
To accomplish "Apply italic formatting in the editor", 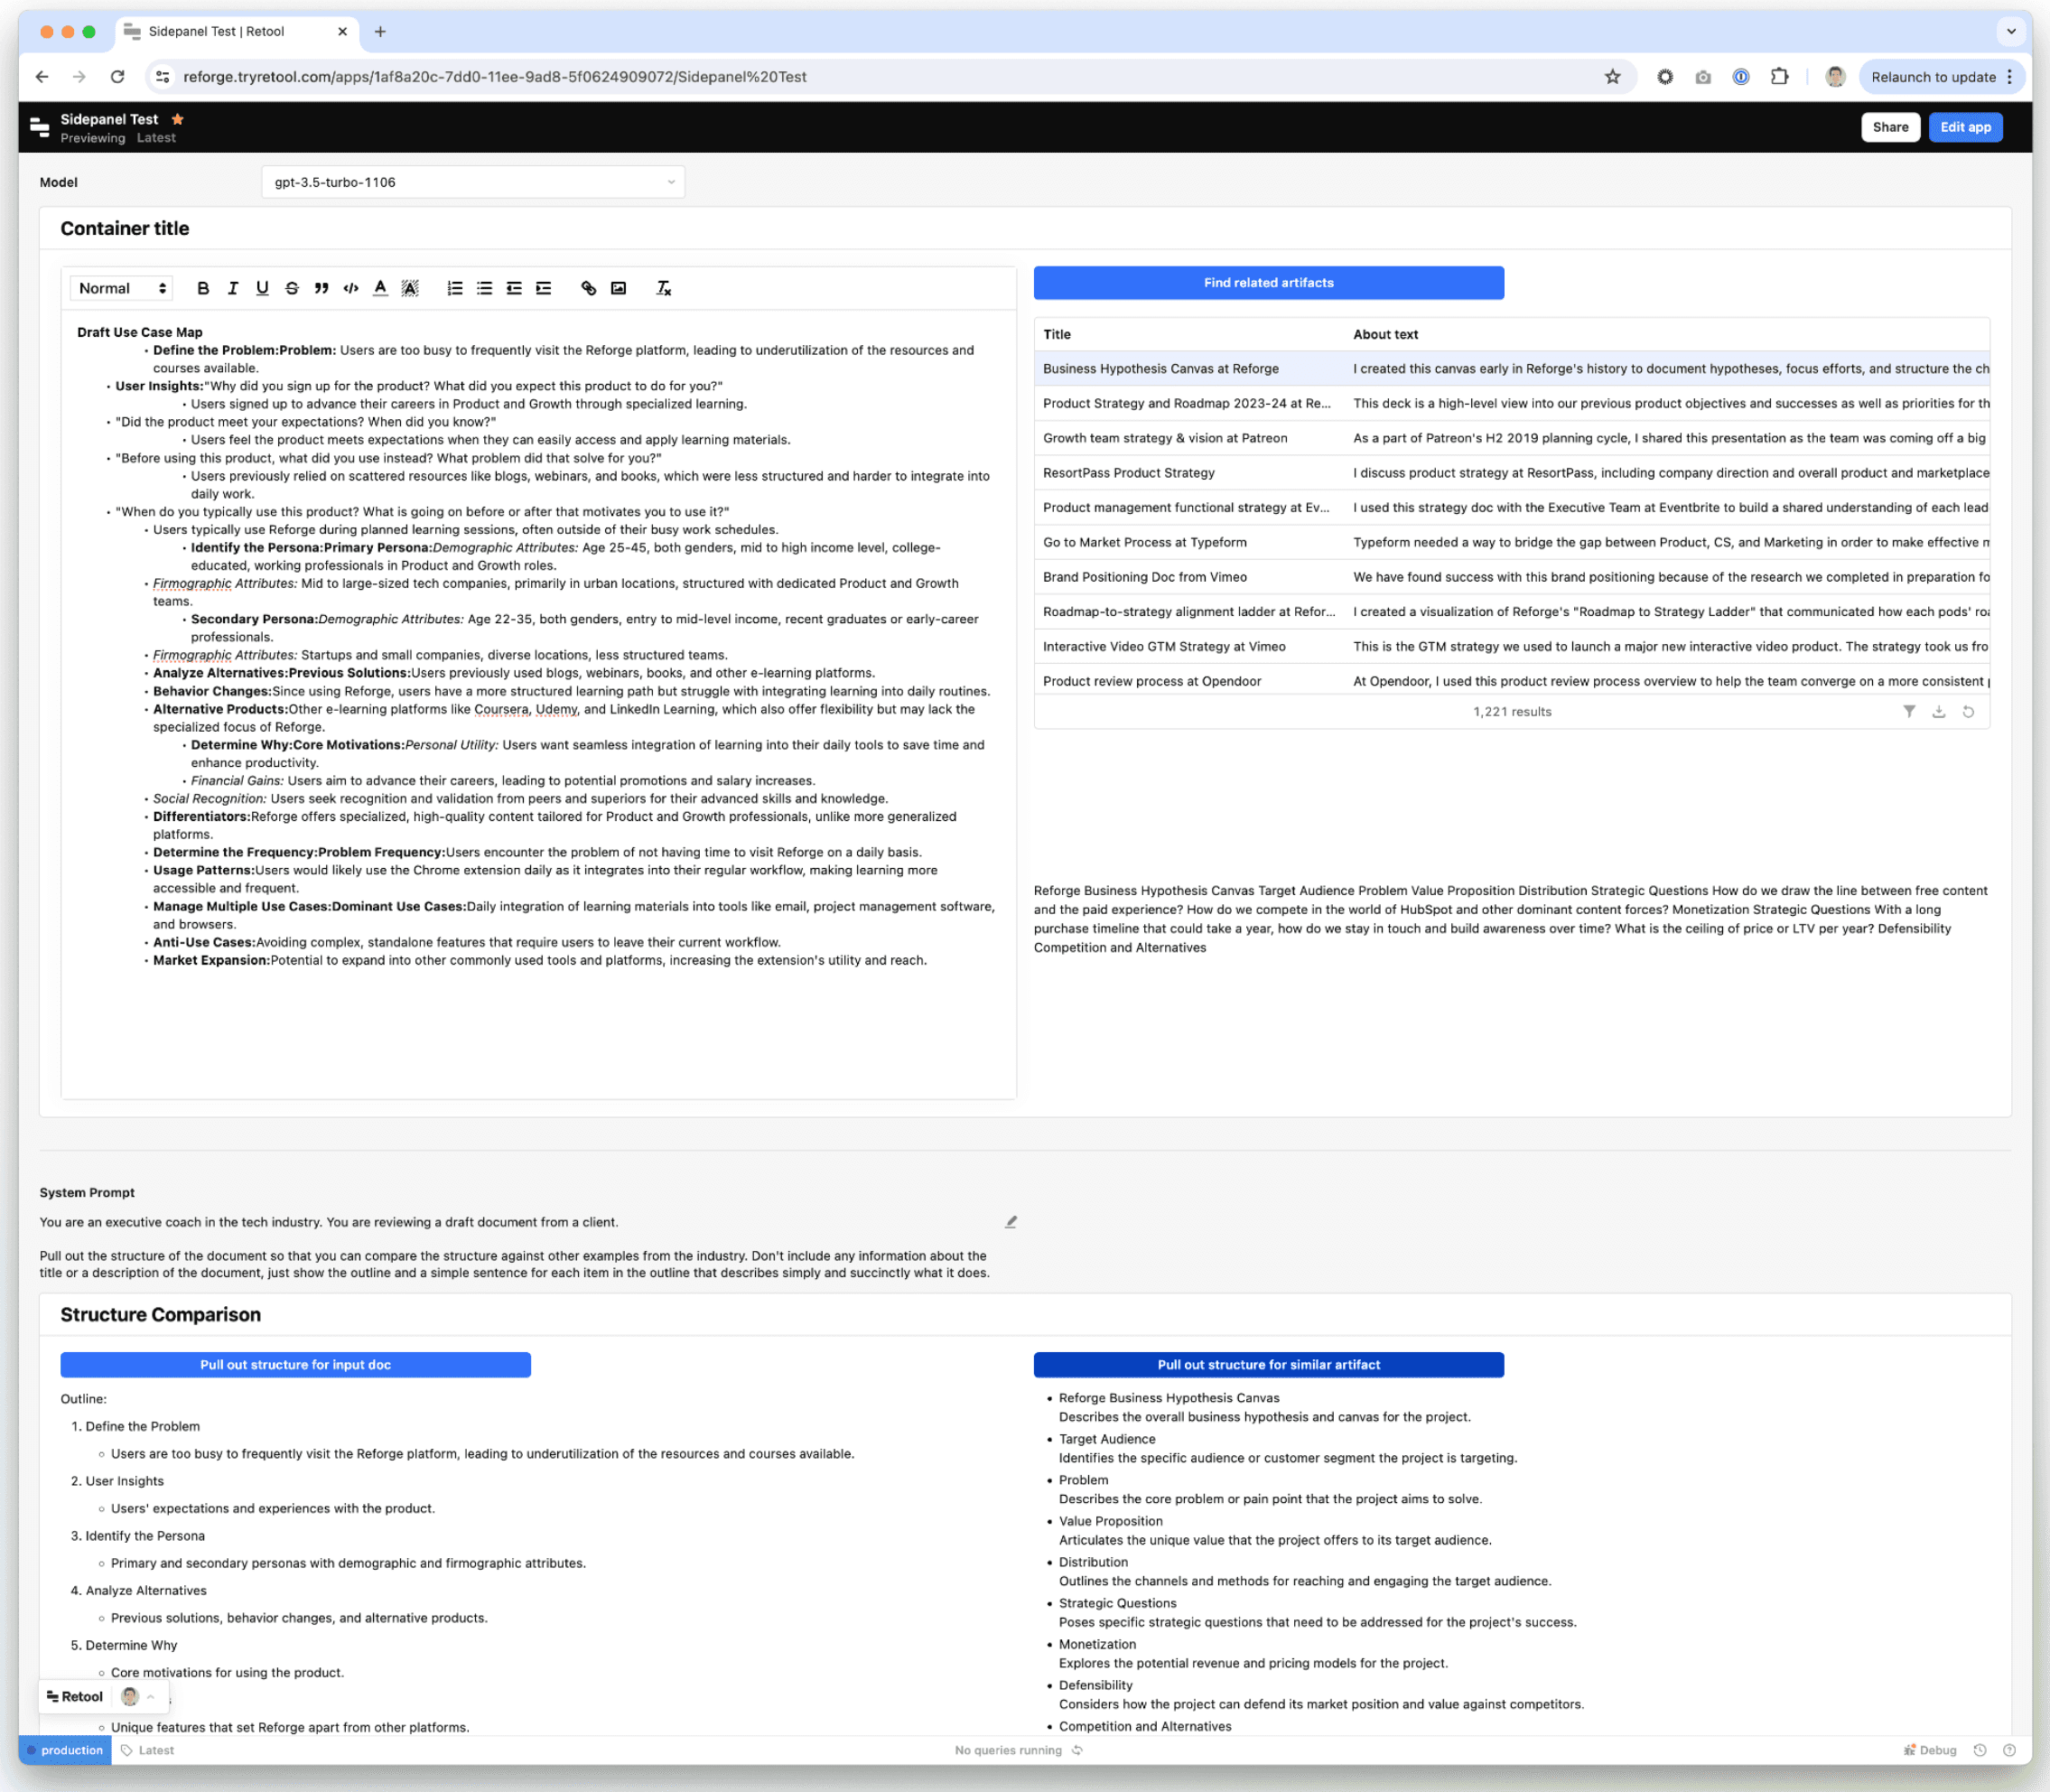I will click(x=233, y=288).
